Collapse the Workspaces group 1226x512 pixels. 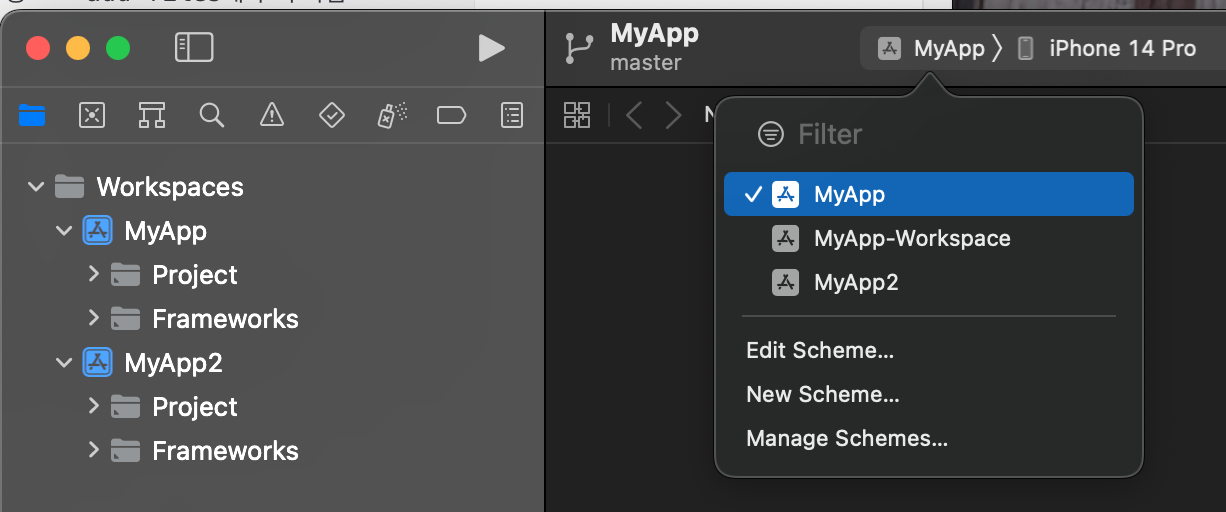(x=36, y=187)
